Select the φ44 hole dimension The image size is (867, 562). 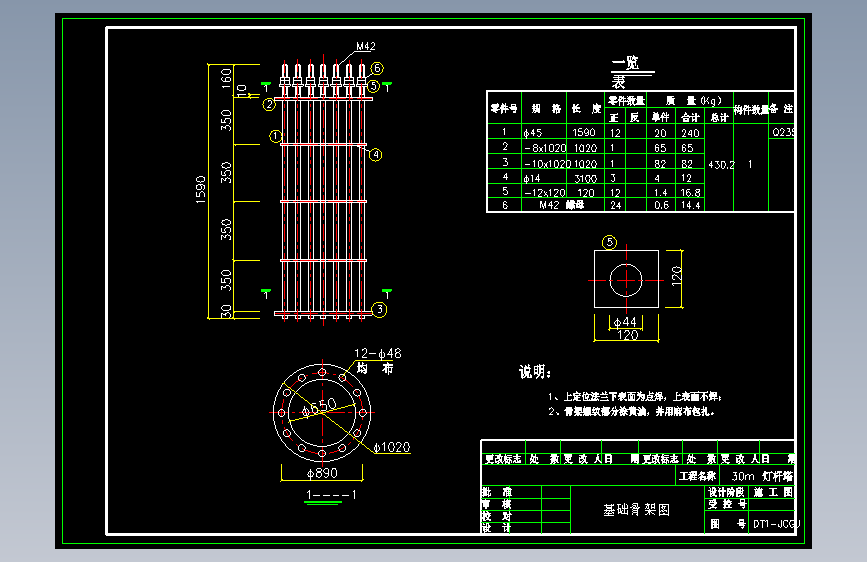[625, 322]
